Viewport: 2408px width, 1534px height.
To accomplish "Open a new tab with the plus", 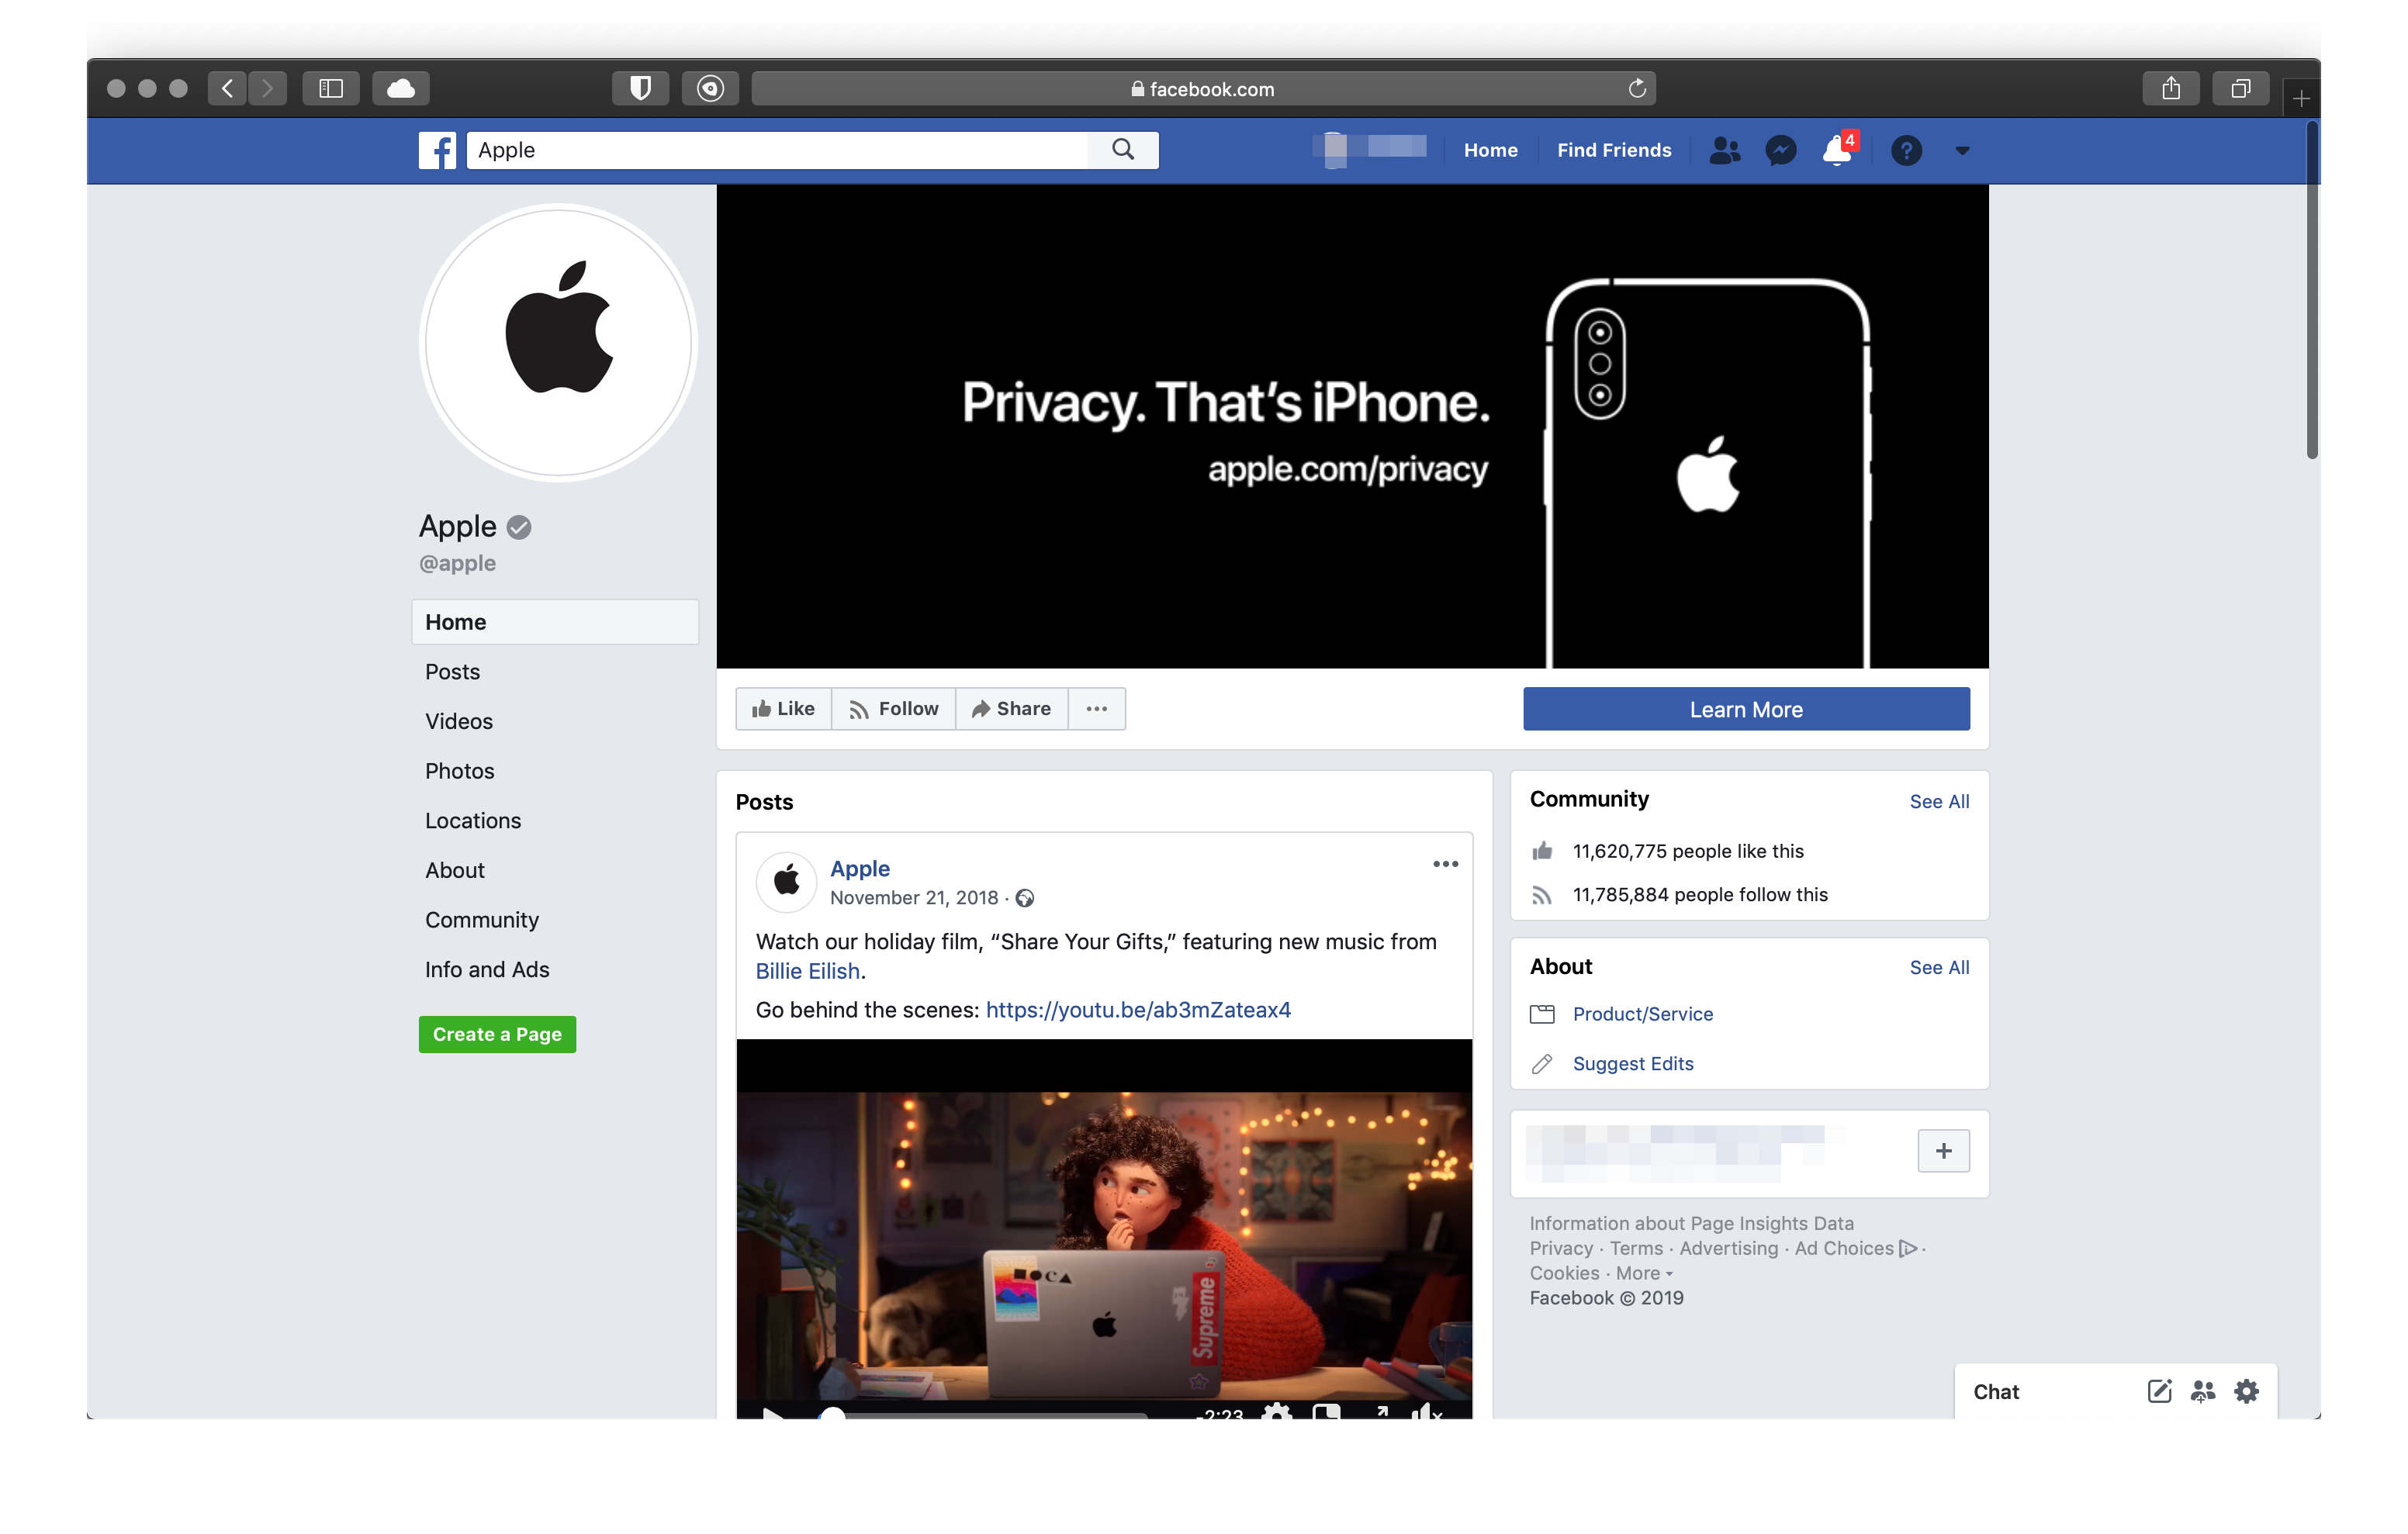I will tap(2301, 98).
